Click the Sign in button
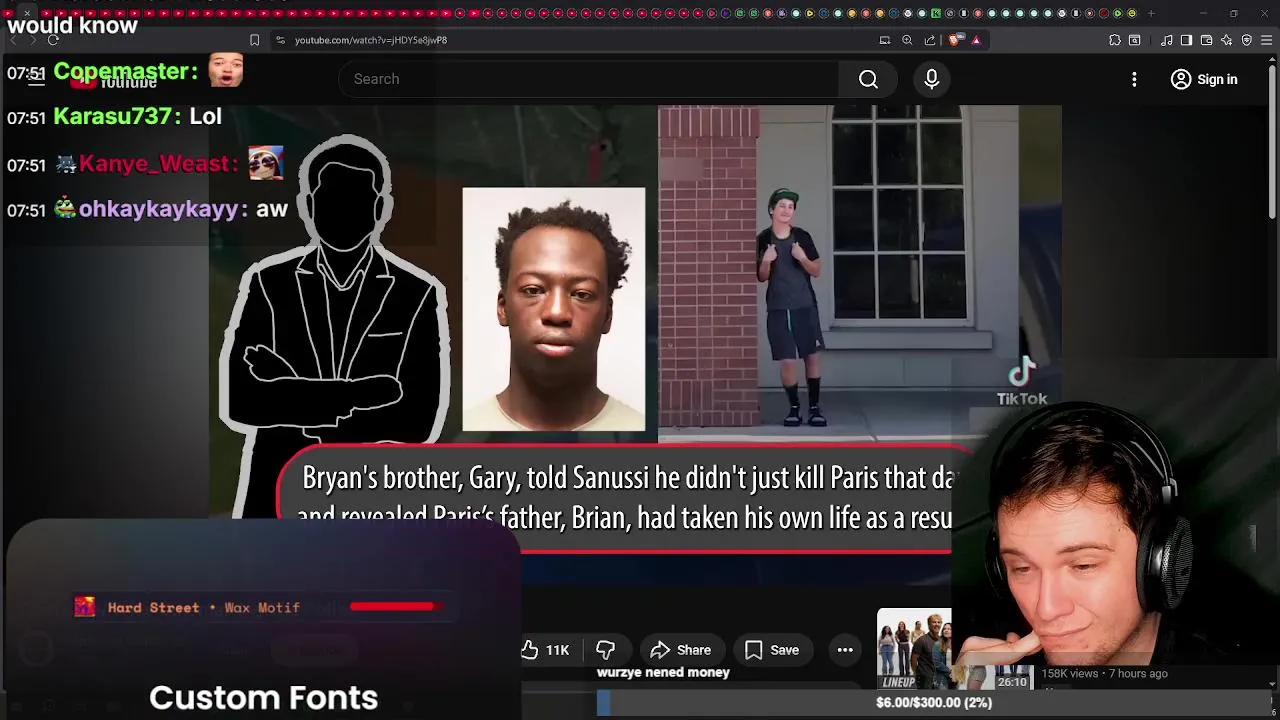1280x720 pixels. [x=1204, y=79]
